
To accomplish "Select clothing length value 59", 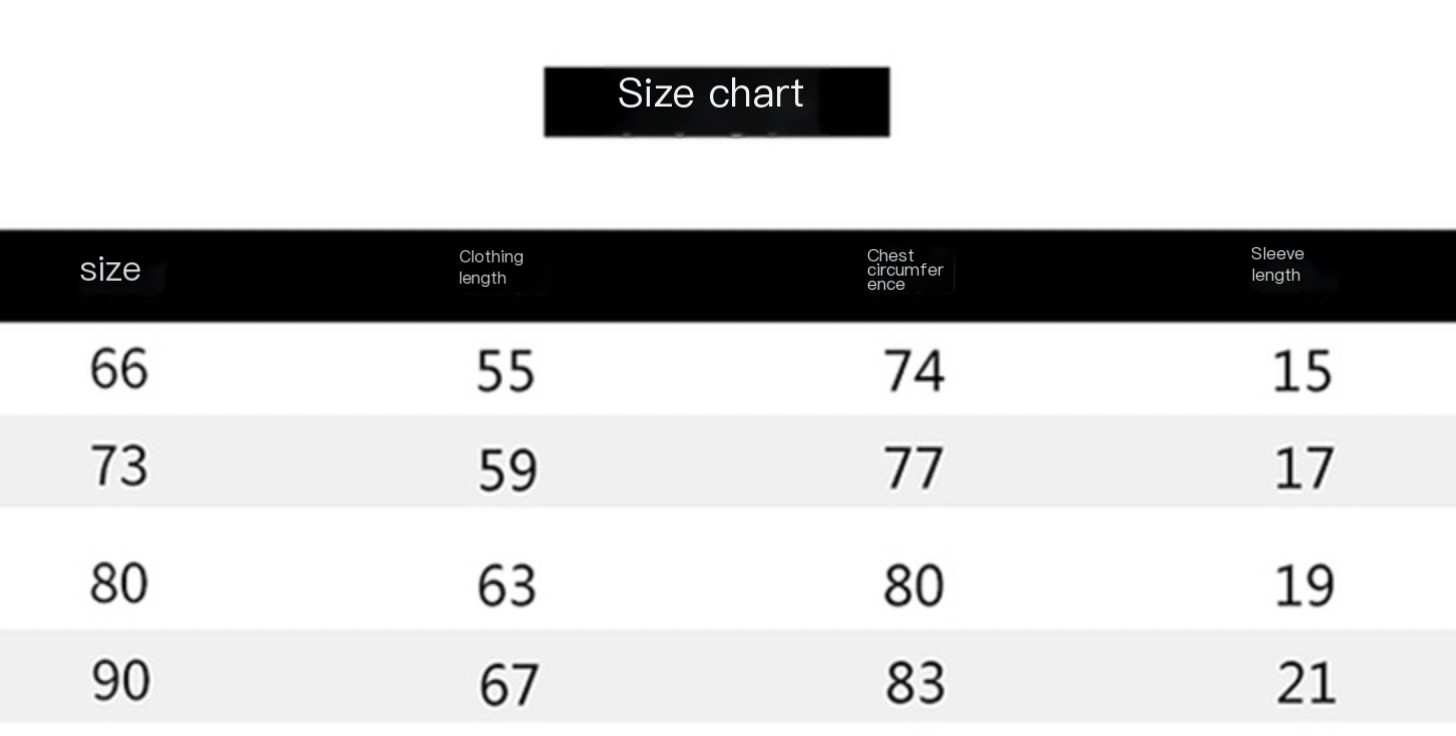I will (x=507, y=470).
